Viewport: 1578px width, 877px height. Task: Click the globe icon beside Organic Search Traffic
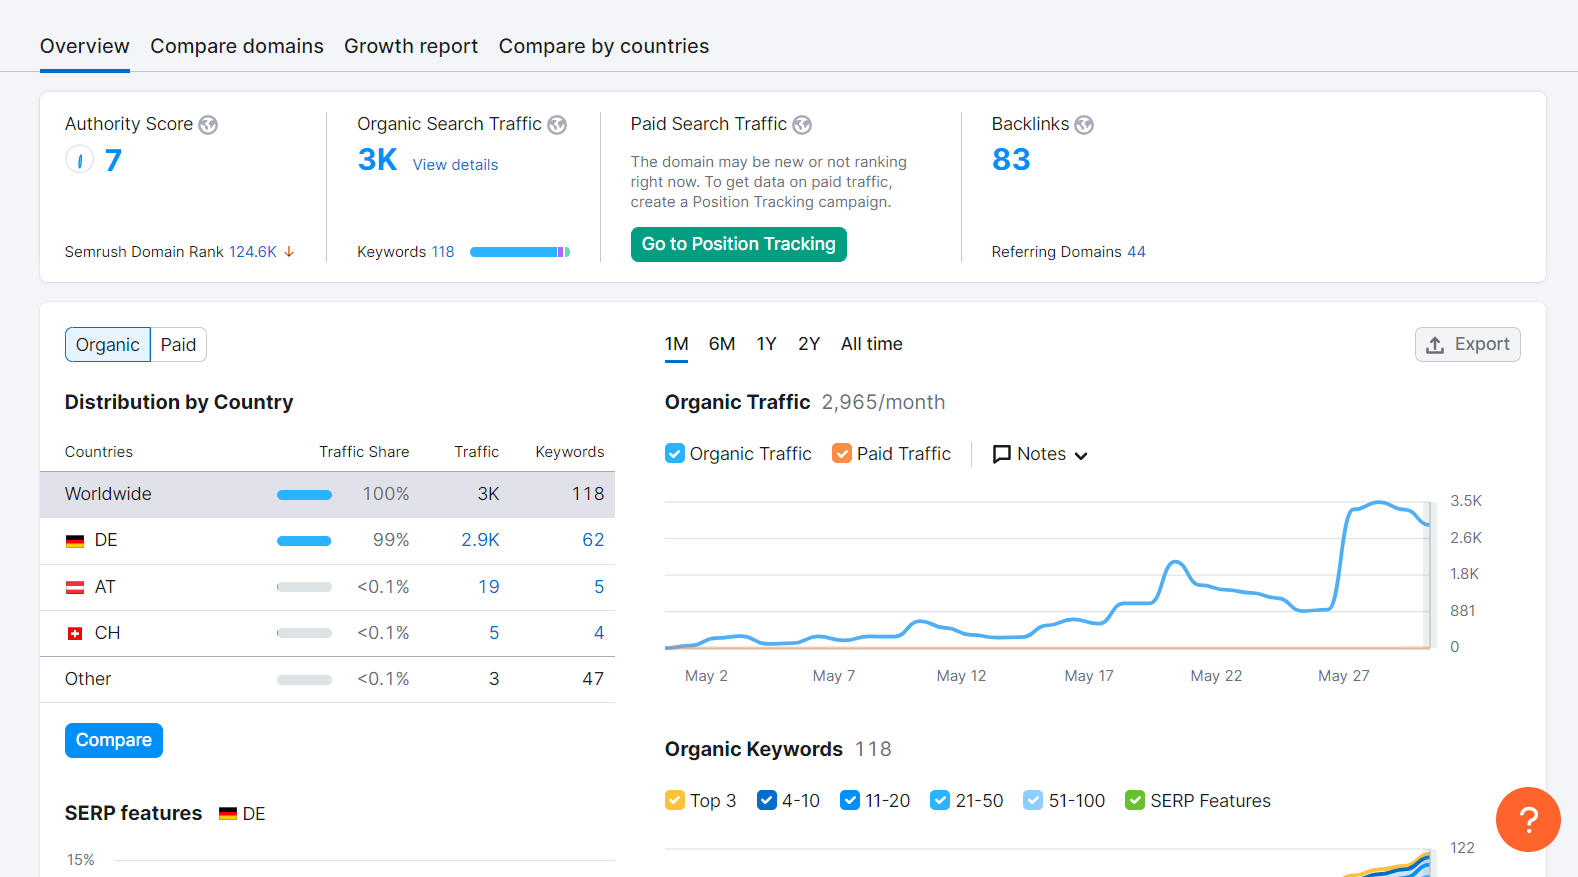[x=557, y=125]
